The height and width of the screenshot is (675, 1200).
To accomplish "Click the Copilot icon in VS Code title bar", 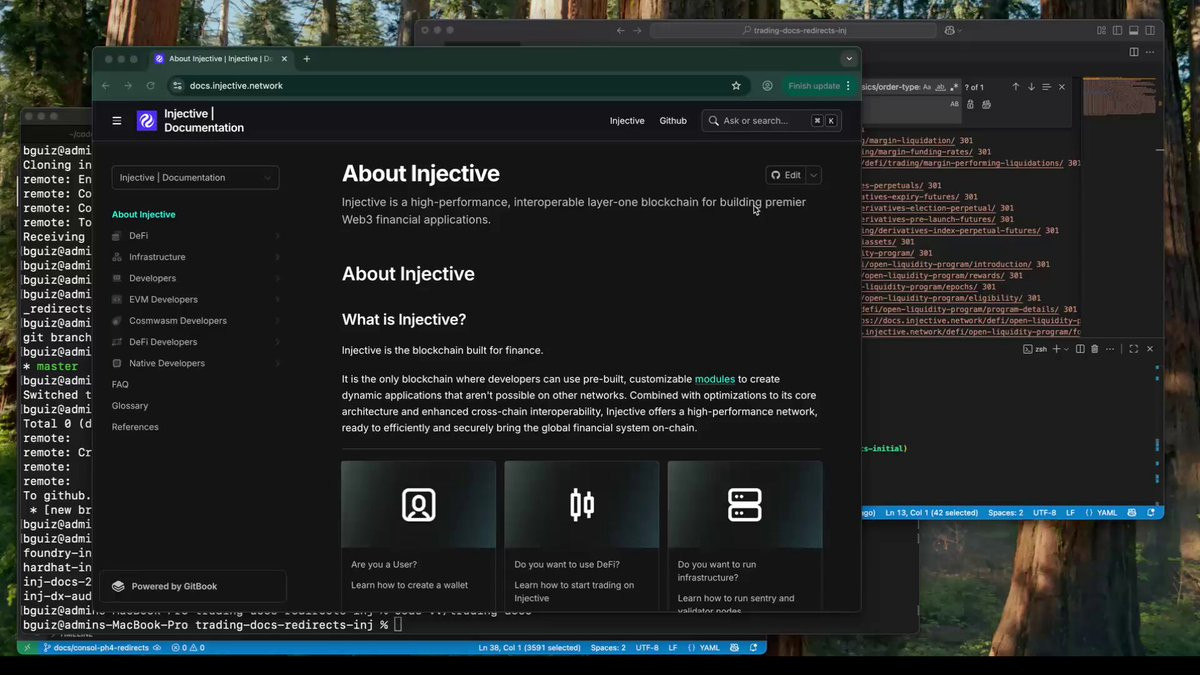I will coord(949,30).
